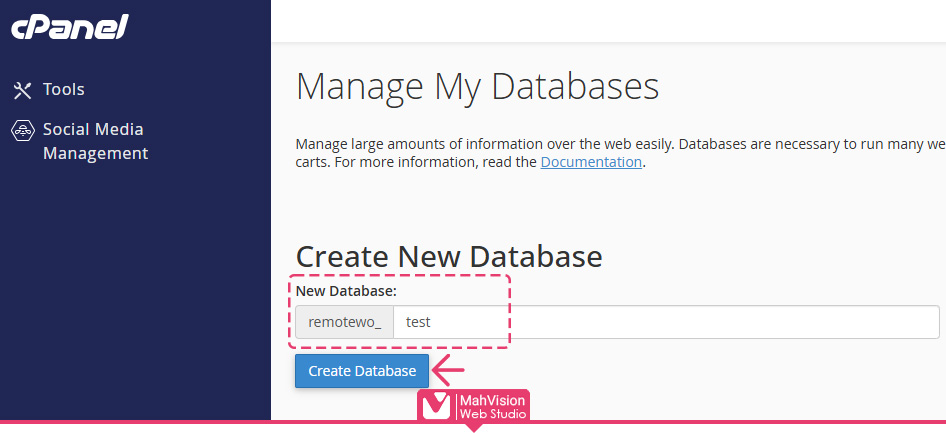This screenshot has width=946, height=433.
Task: Click the "New Database:" field label
Action: pyautogui.click(x=346, y=291)
